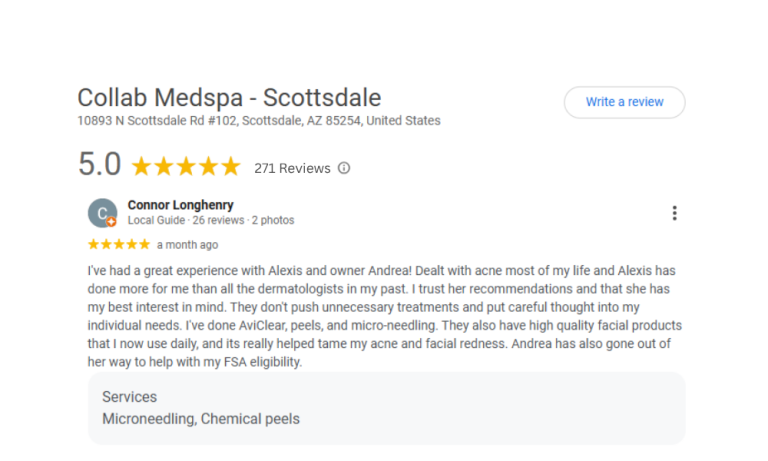The image size is (768, 461).
Task: Click the small five-star rating on the review
Action: point(119,244)
